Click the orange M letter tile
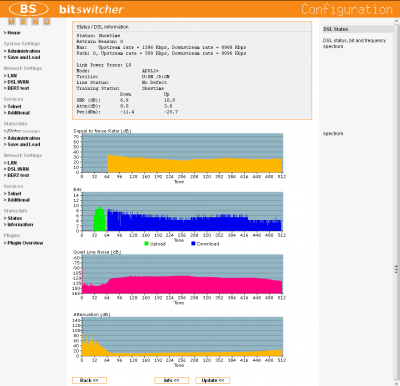400x386 pixels. [12, 22]
